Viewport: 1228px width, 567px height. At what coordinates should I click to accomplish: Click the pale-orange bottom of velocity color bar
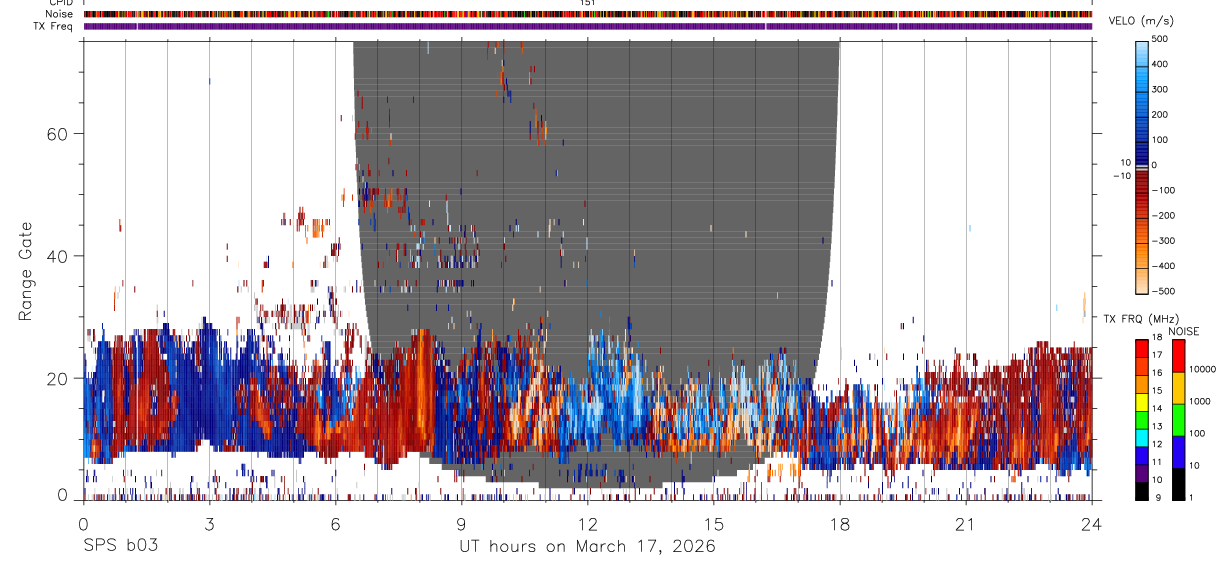click(x=1142, y=283)
